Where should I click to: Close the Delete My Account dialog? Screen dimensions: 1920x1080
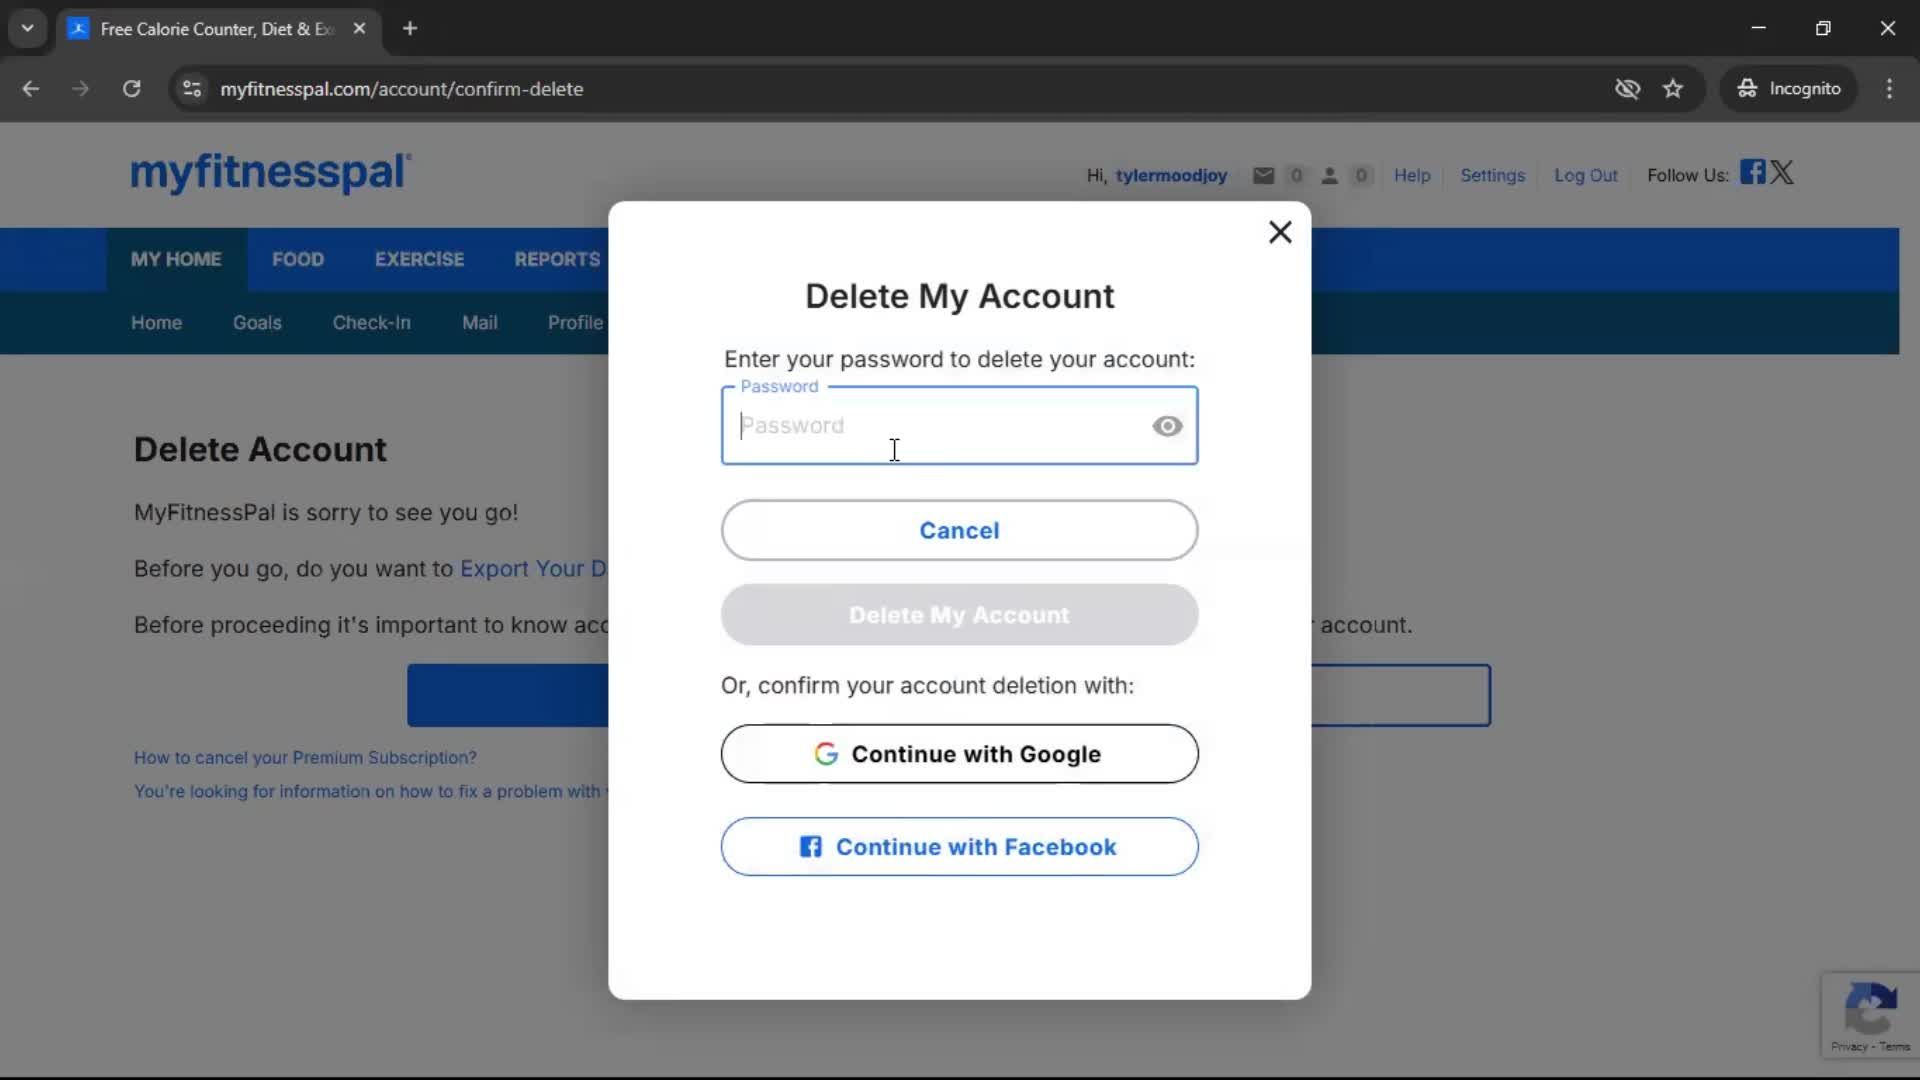pos(1280,232)
